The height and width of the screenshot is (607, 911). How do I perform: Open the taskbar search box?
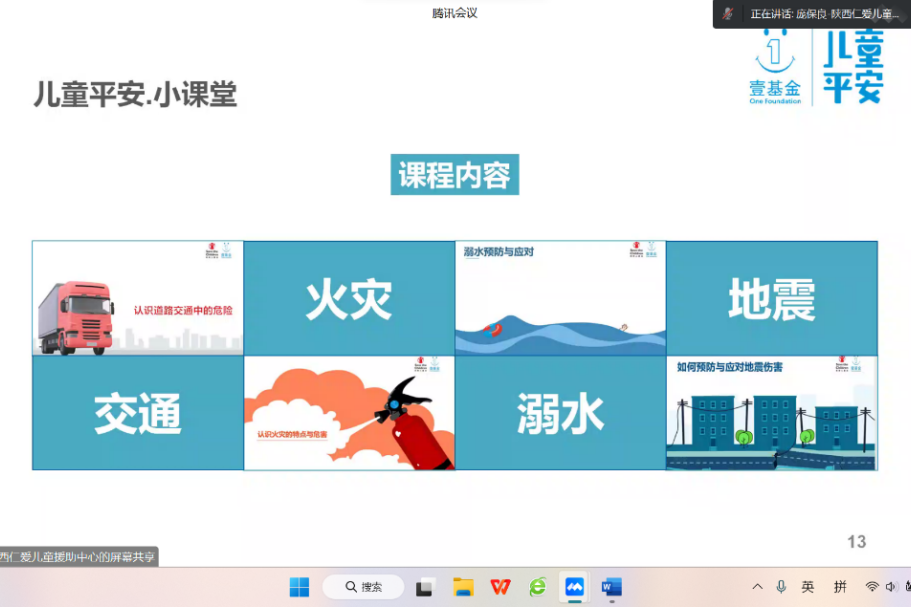coord(363,587)
